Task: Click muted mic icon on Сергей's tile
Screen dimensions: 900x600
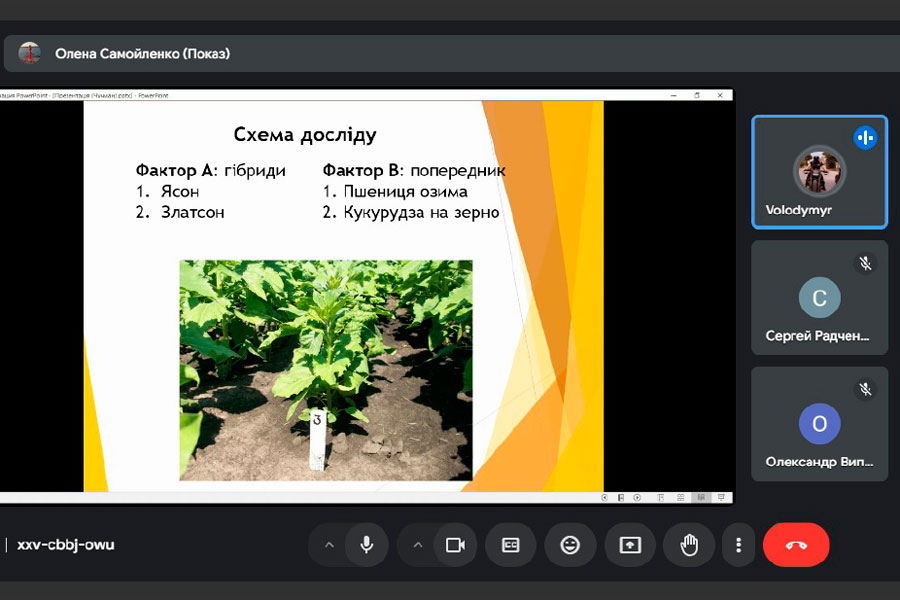Action: pos(866,263)
